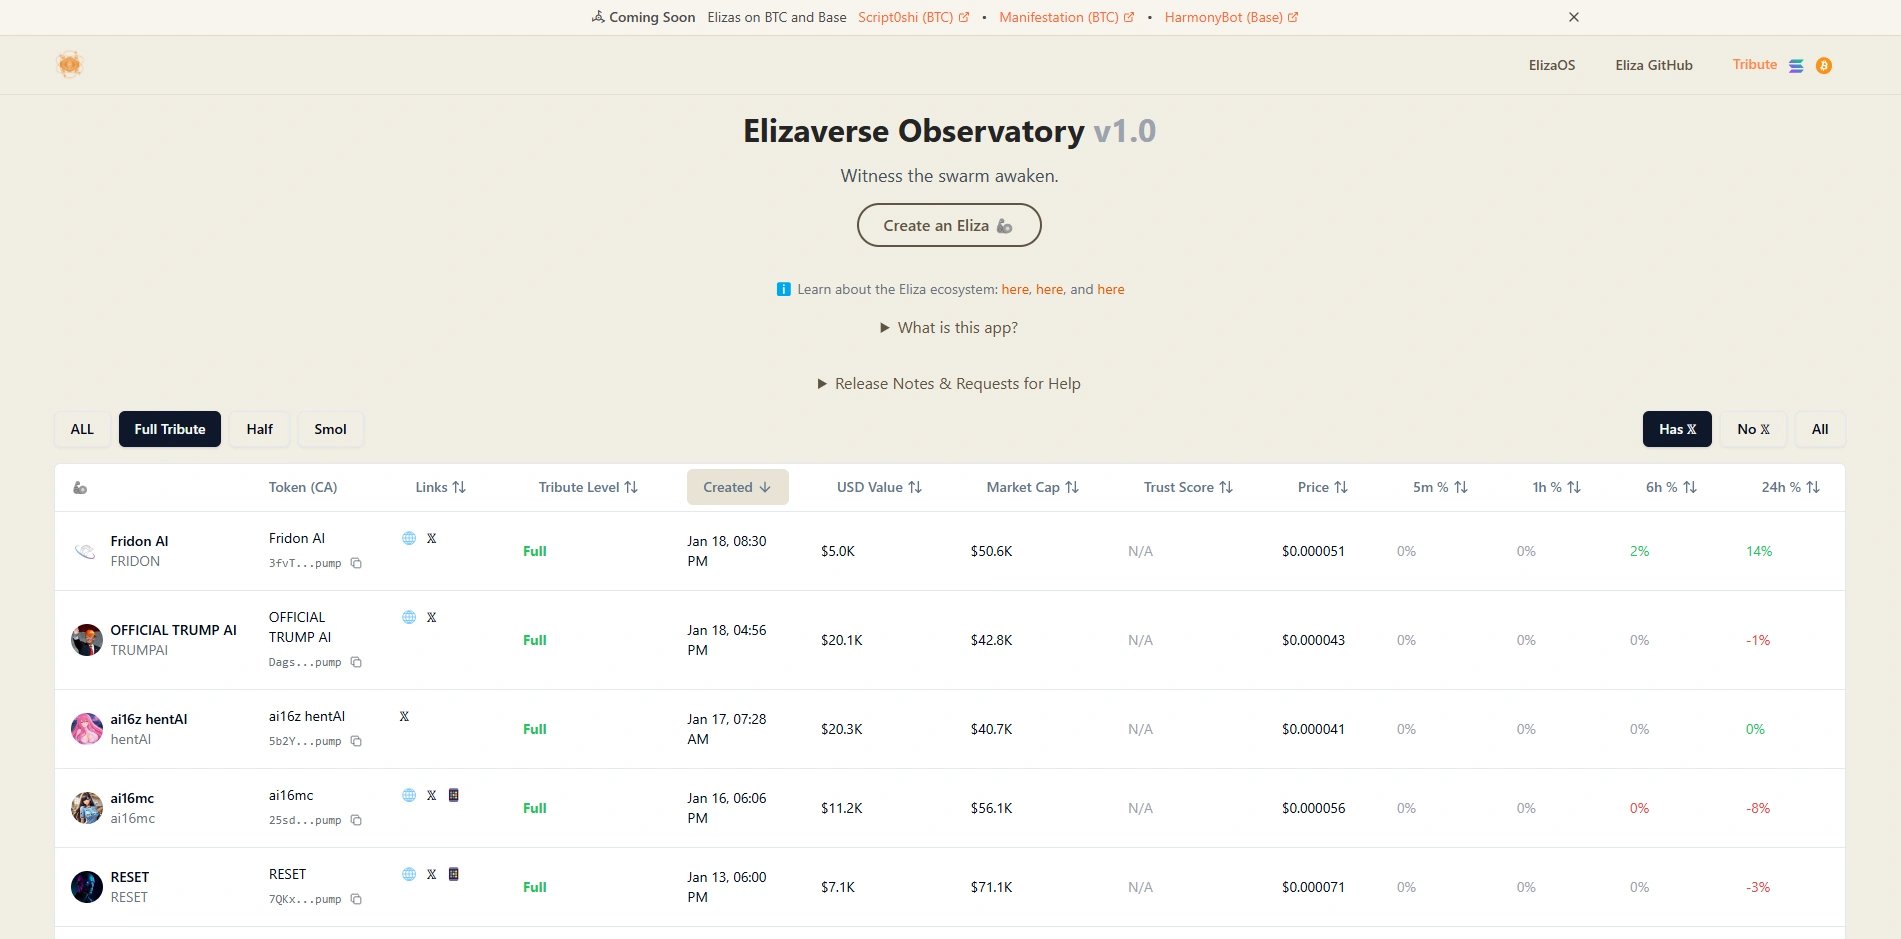
Task: Click the ai16z hentAI avatar image
Action: pyautogui.click(x=87, y=729)
